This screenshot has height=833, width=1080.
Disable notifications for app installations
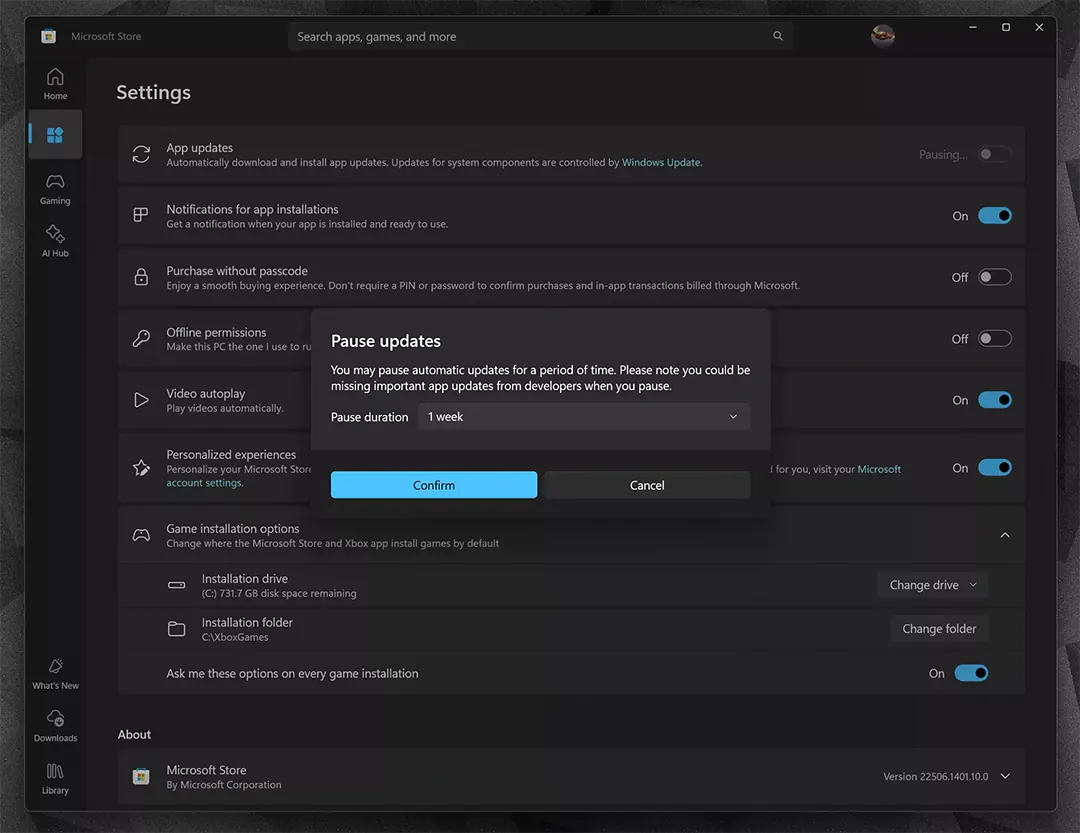click(995, 215)
